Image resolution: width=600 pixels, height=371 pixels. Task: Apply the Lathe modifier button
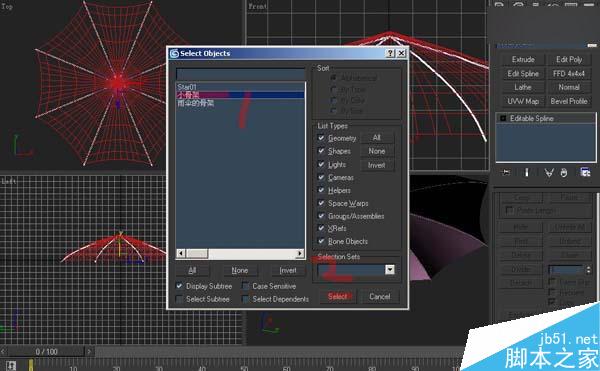point(523,87)
